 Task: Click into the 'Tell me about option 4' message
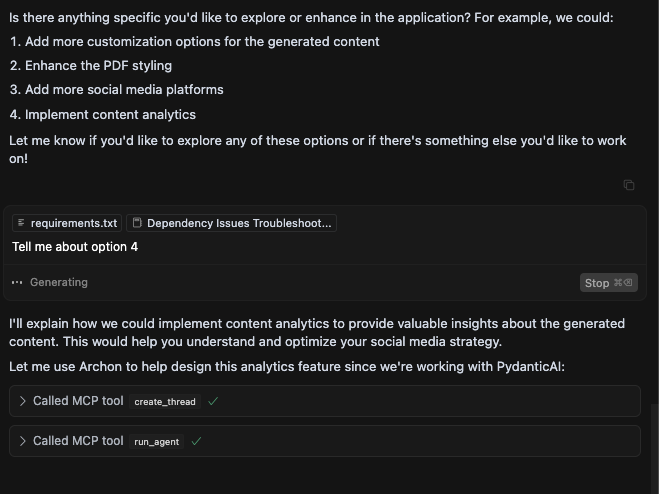pos(75,247)
